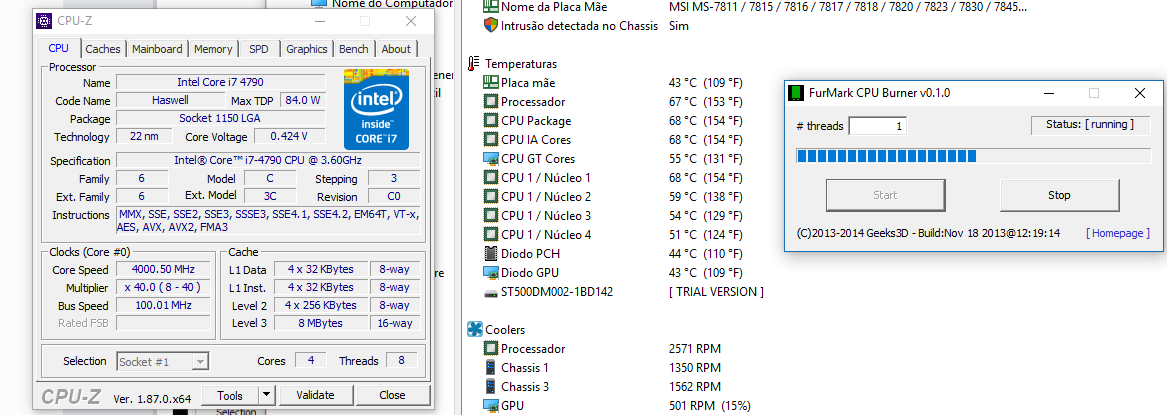Click the Cores 4 value box
Image resolution: width=1167 pixels, height=415 pixels.
[x=310, y=361]
